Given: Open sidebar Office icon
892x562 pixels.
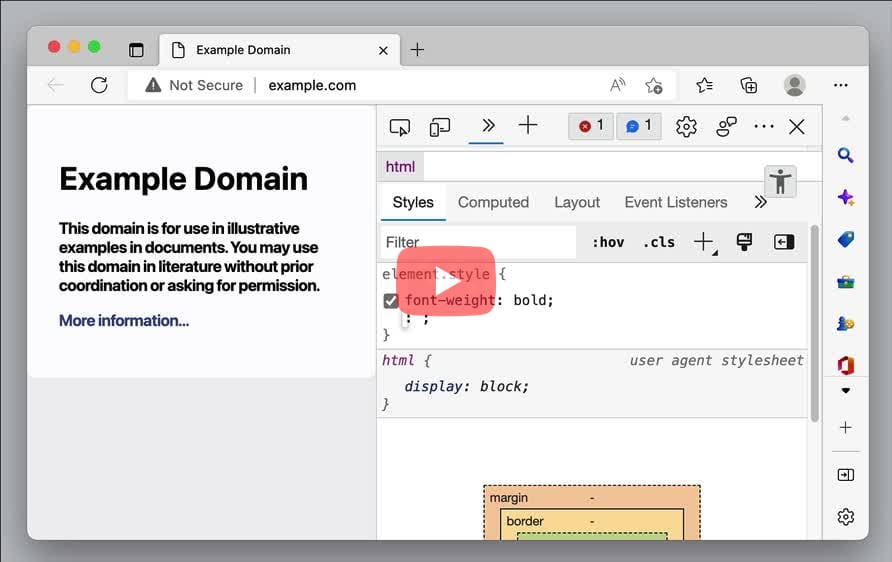Looking at the screenshot, I should coord(846,365).
